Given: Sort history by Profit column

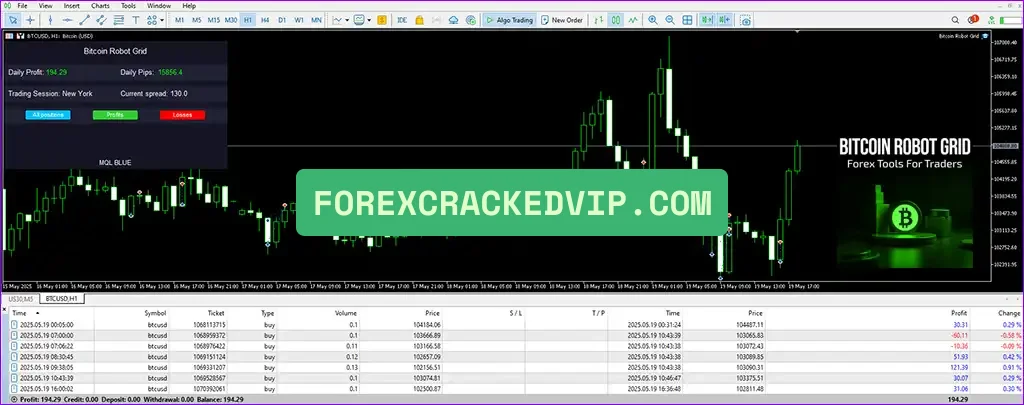Looking at the screenshot, I should pyautogui.click(x=959, y=313).
